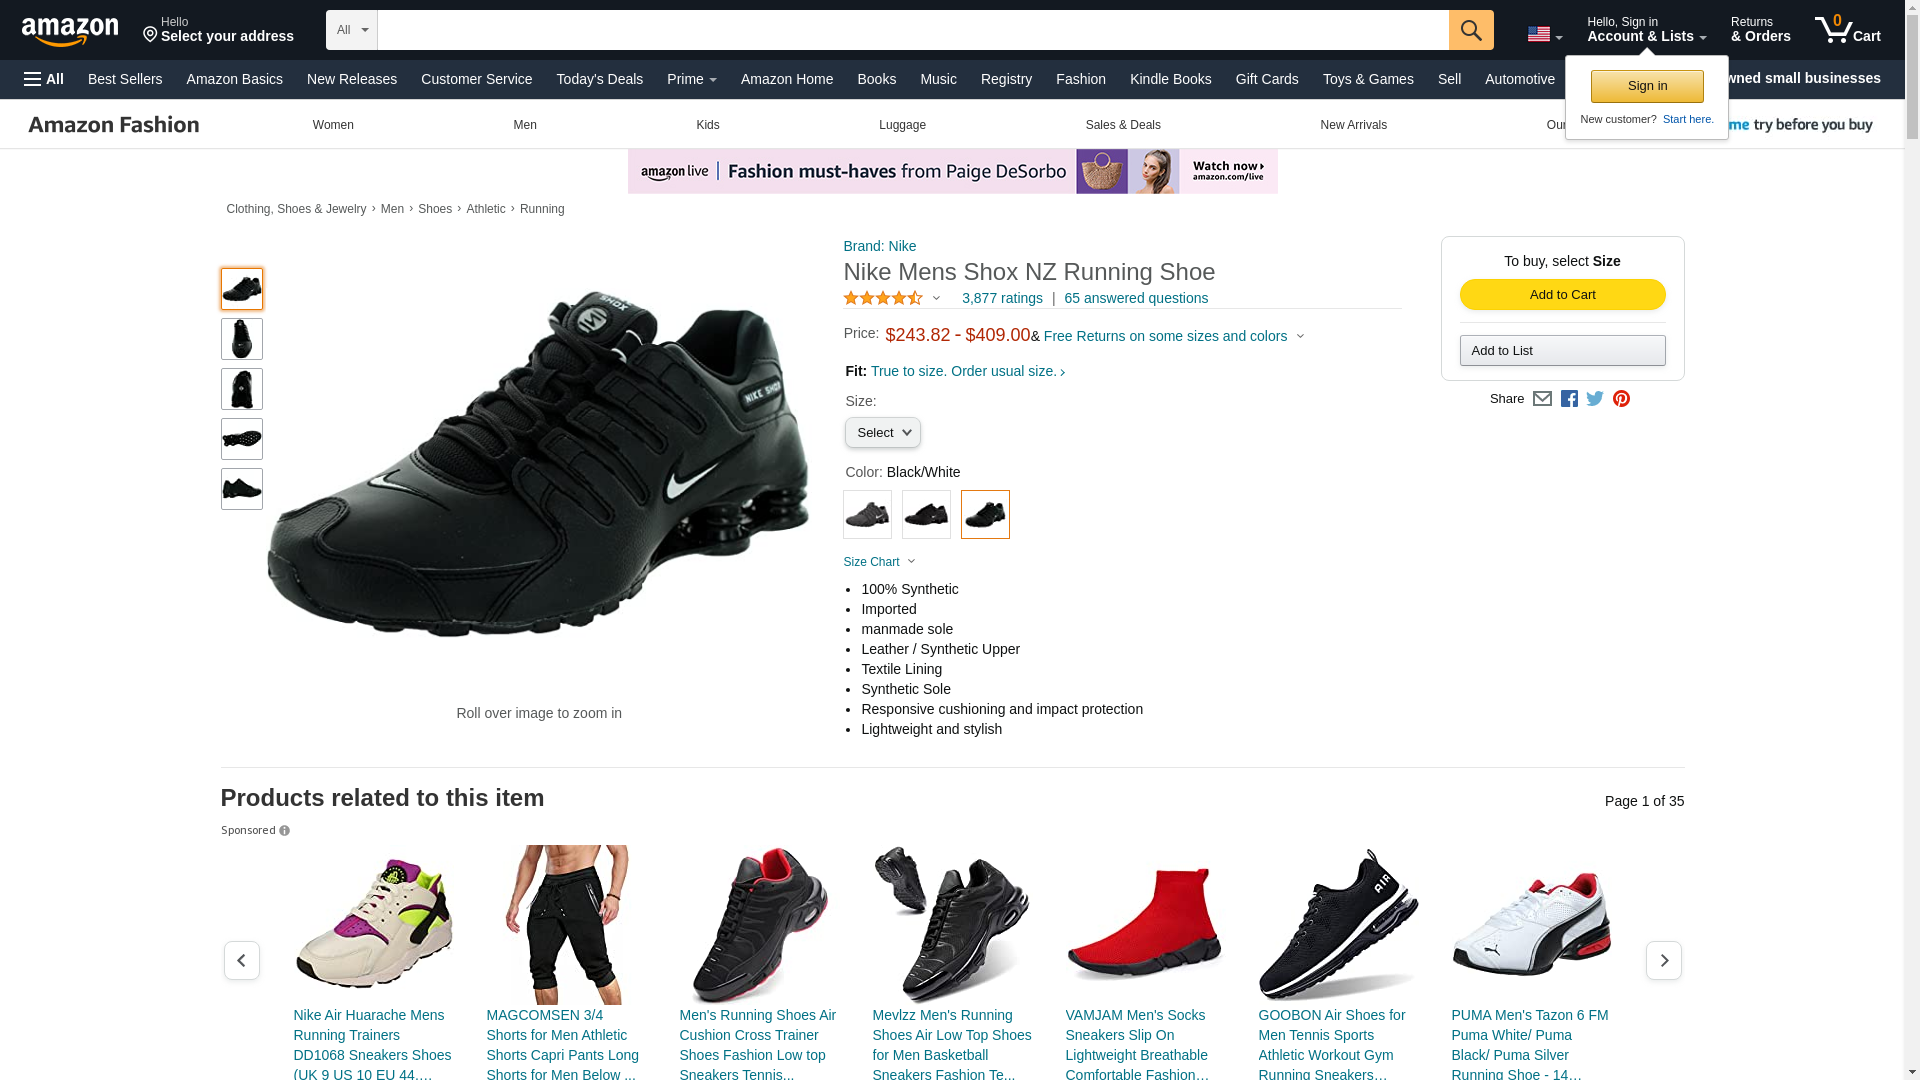Open the country flag language selector
The image size is (1920, 1080).
[x=1544, y=34]
